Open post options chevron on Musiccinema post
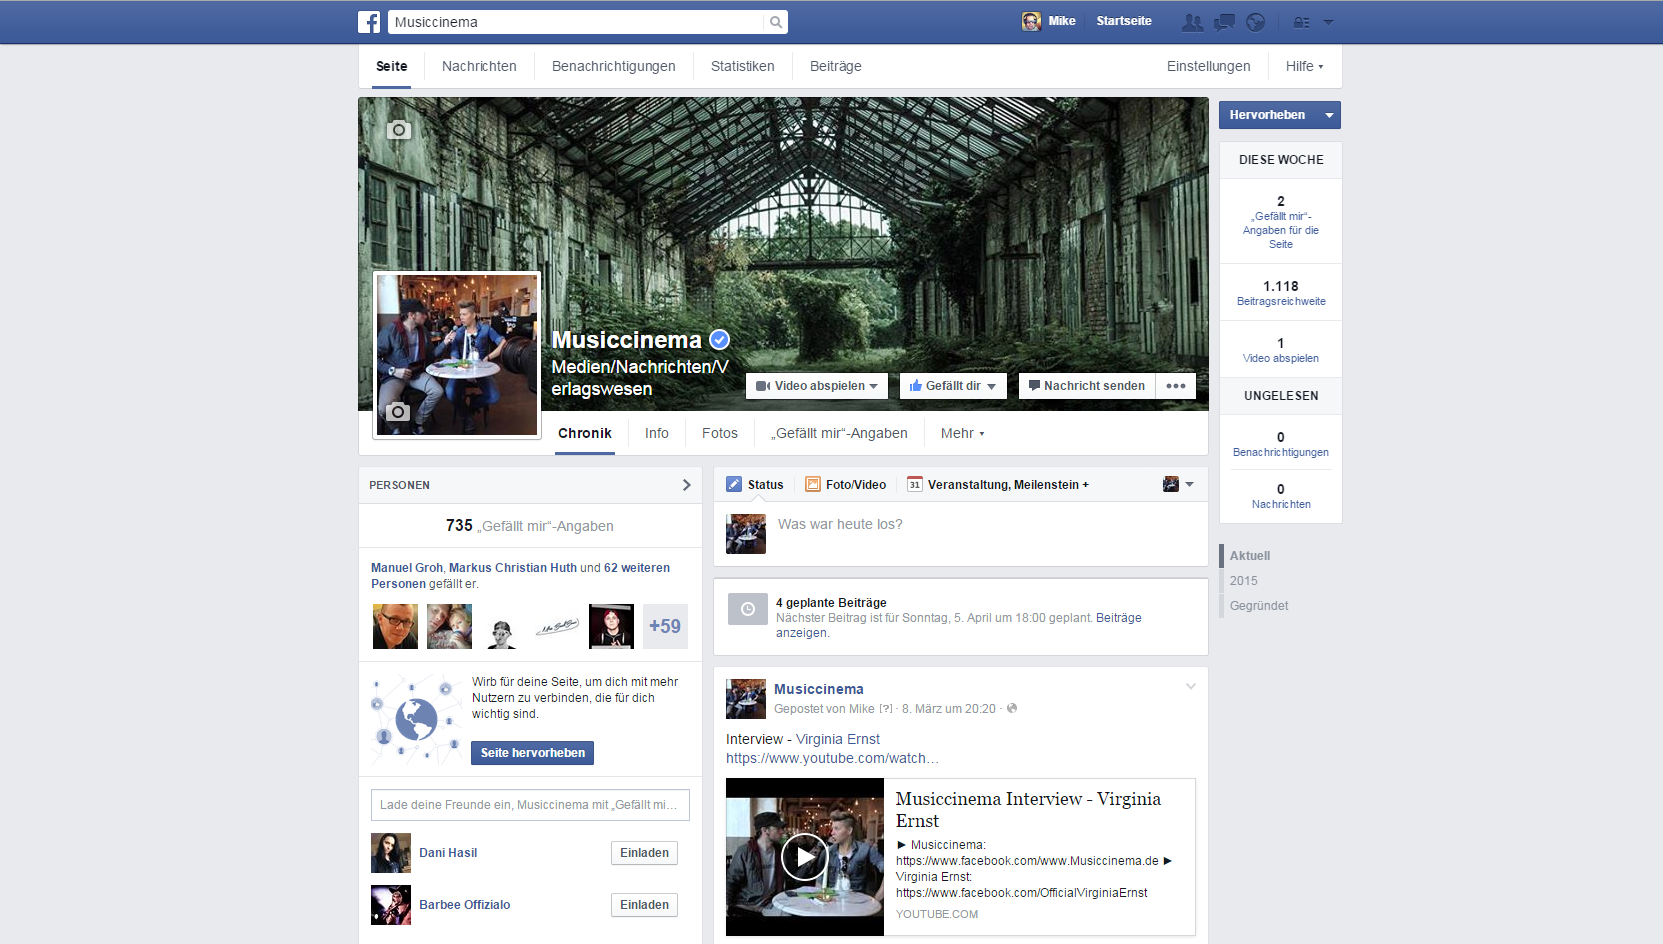The width and height of the screenshot is (1663, 944). [1190, 686]
